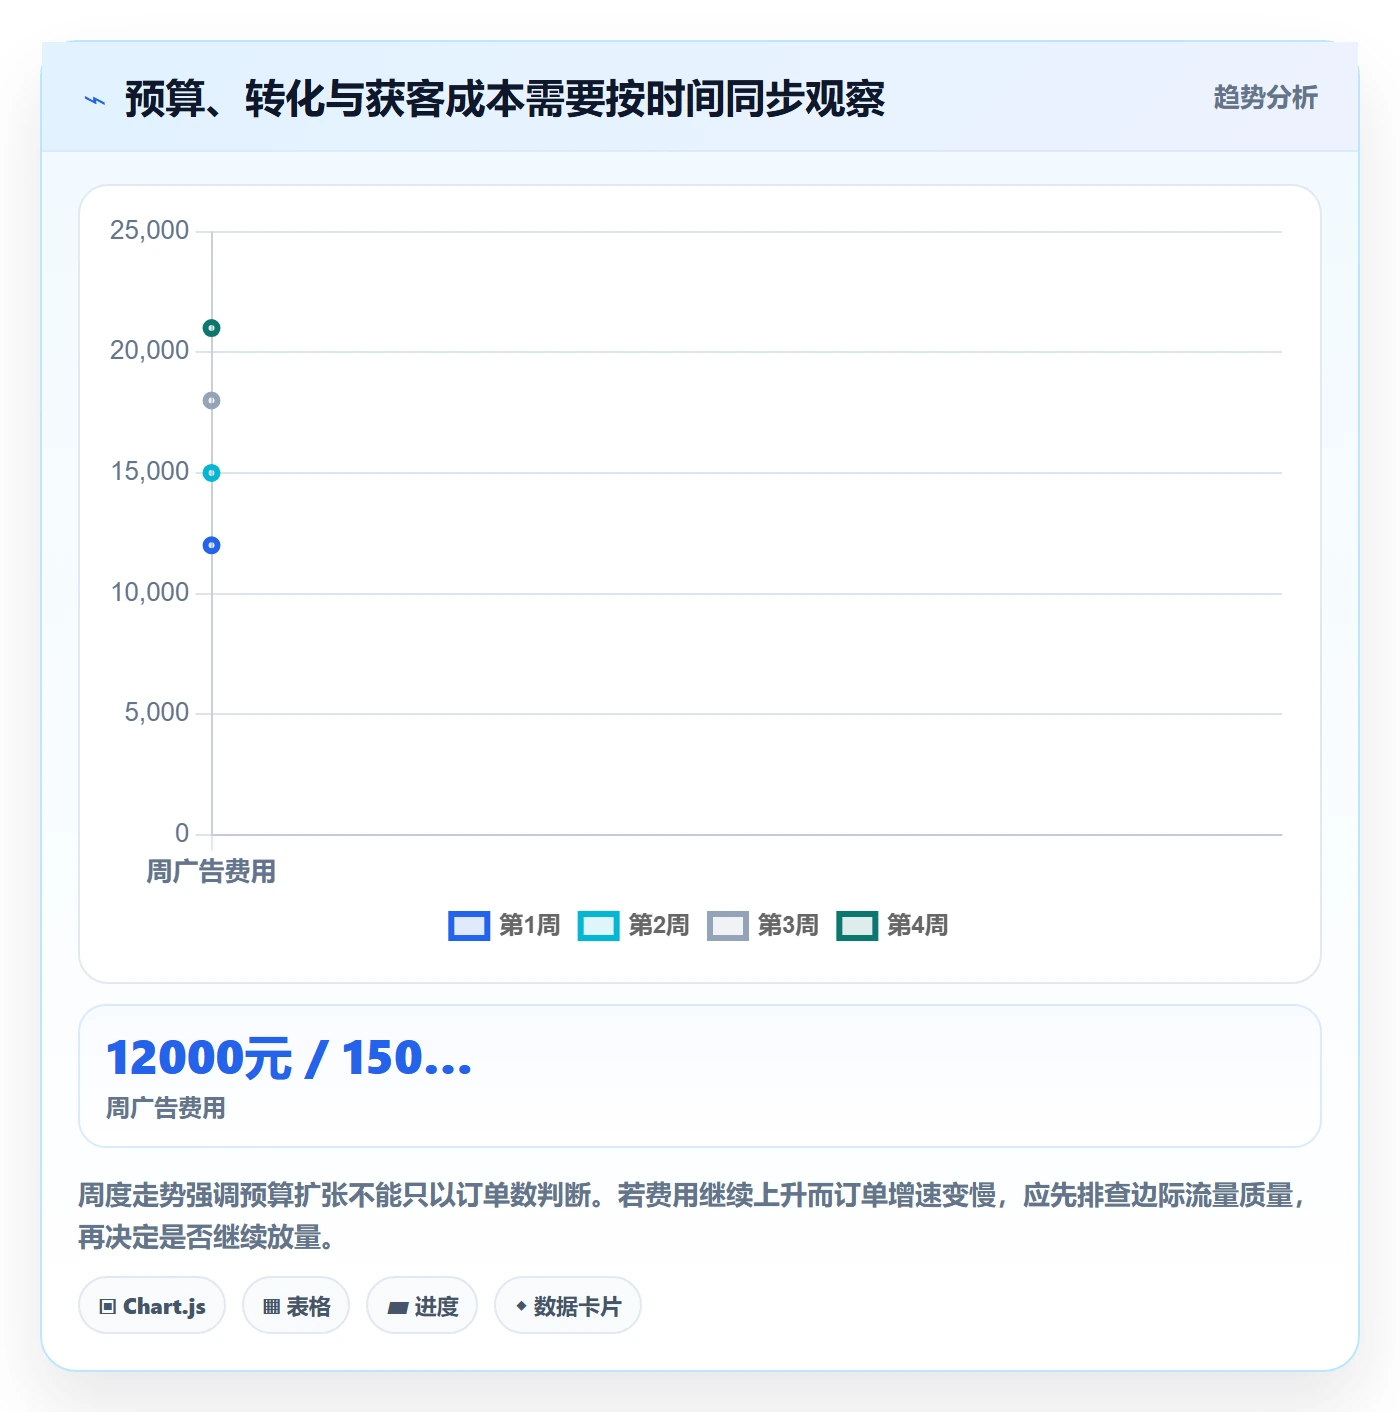Click the 15,000 y-axis label
Screen dimensions: 1400x1412
(x=149, y=471)
